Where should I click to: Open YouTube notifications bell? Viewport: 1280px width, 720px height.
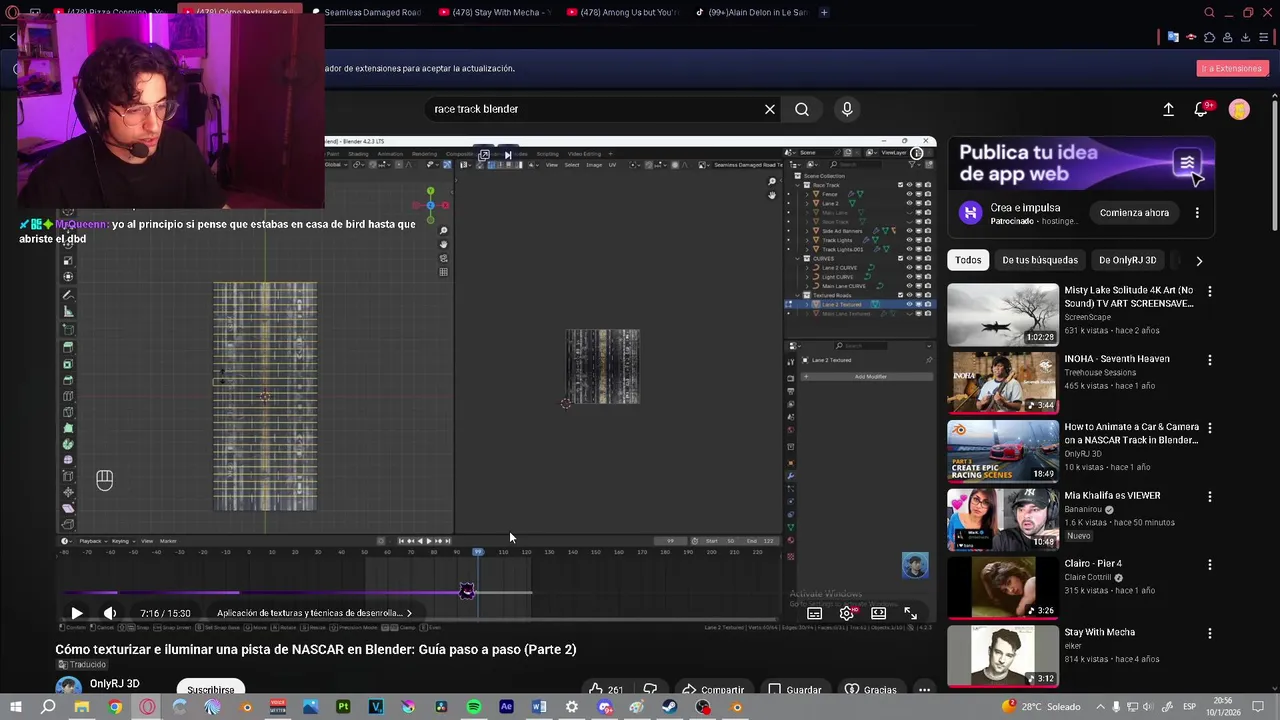(x=1201, y=110)
